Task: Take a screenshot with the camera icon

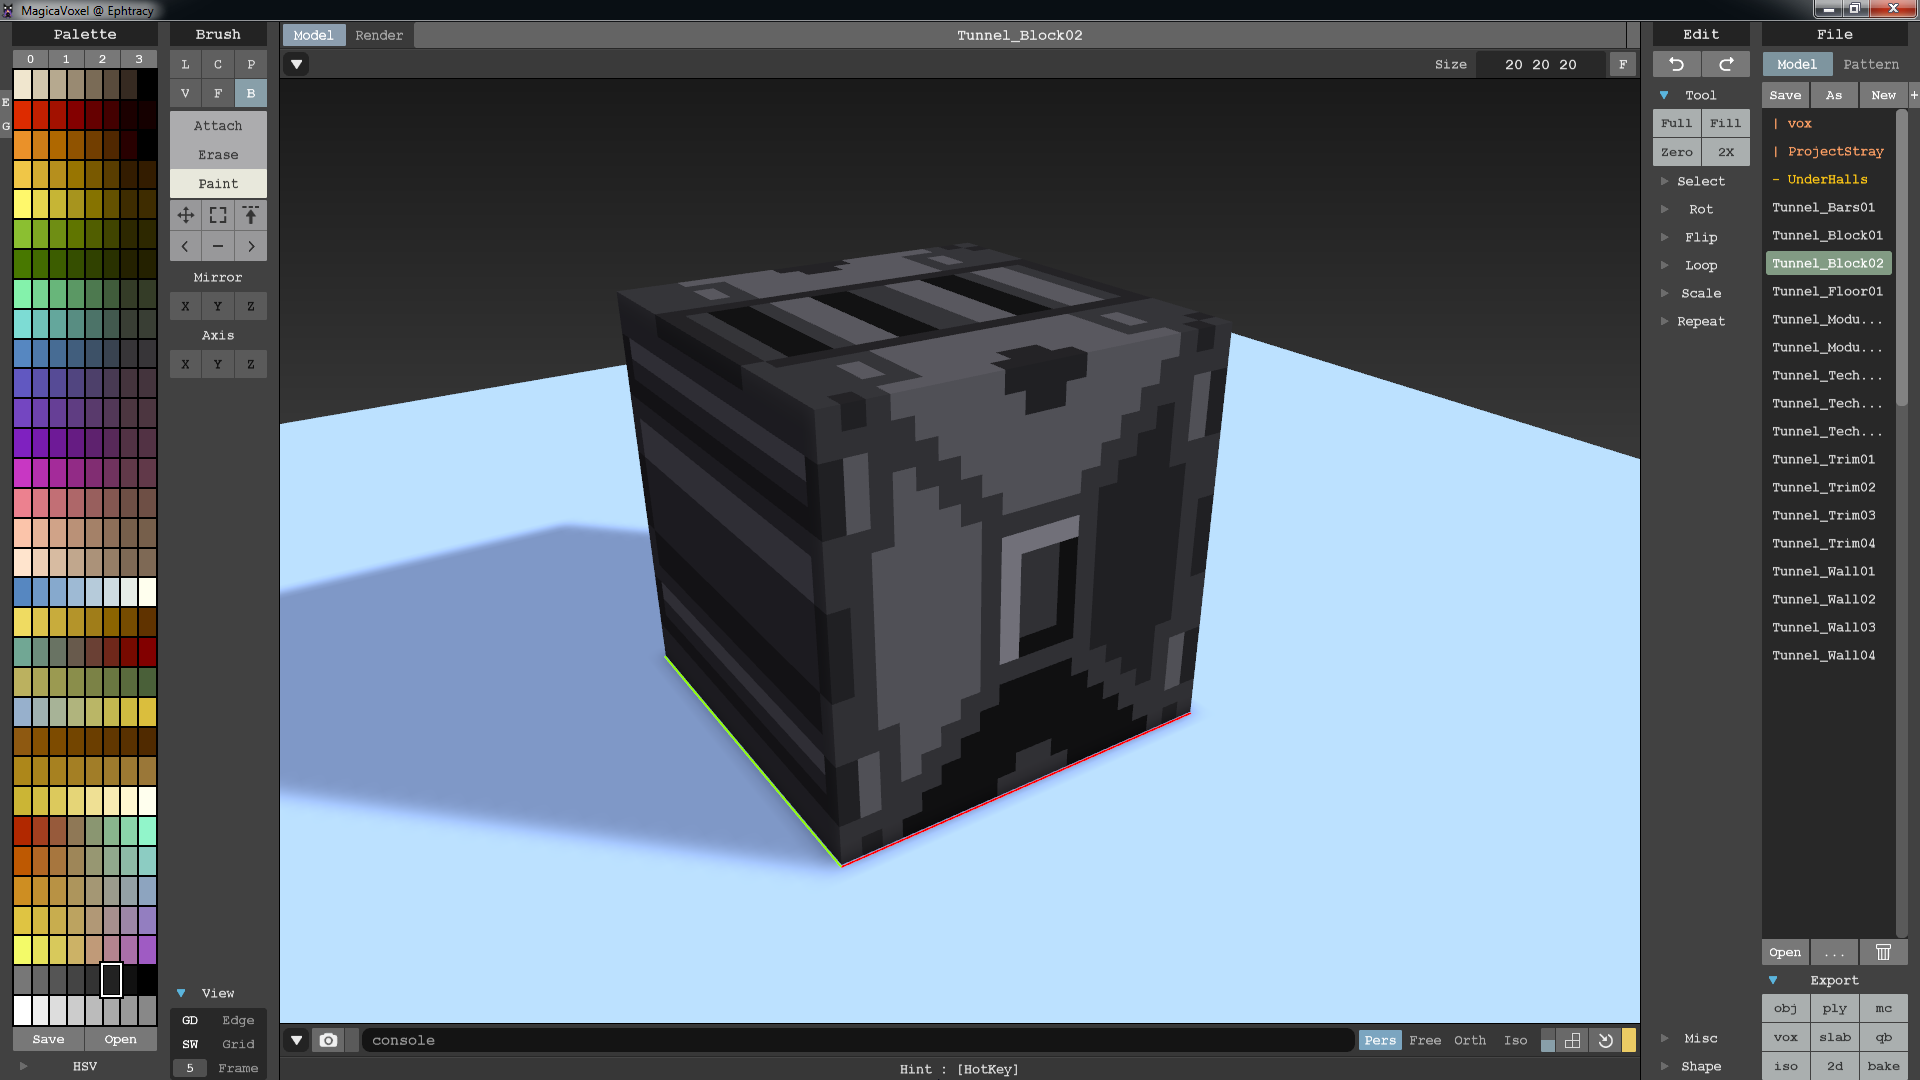Action: click(x=328, y=1040)
